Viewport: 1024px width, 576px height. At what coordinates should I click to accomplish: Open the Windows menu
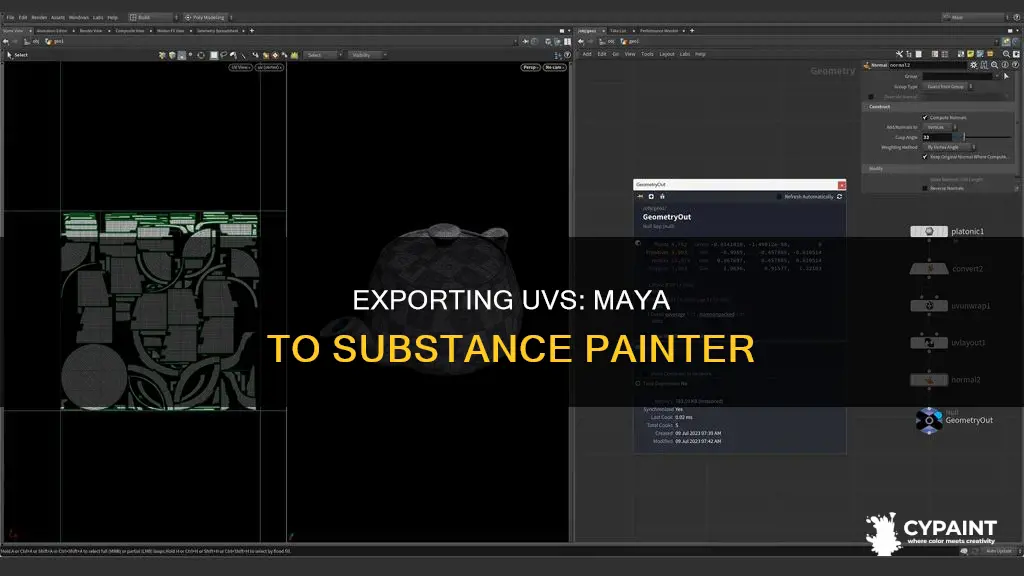78,18
